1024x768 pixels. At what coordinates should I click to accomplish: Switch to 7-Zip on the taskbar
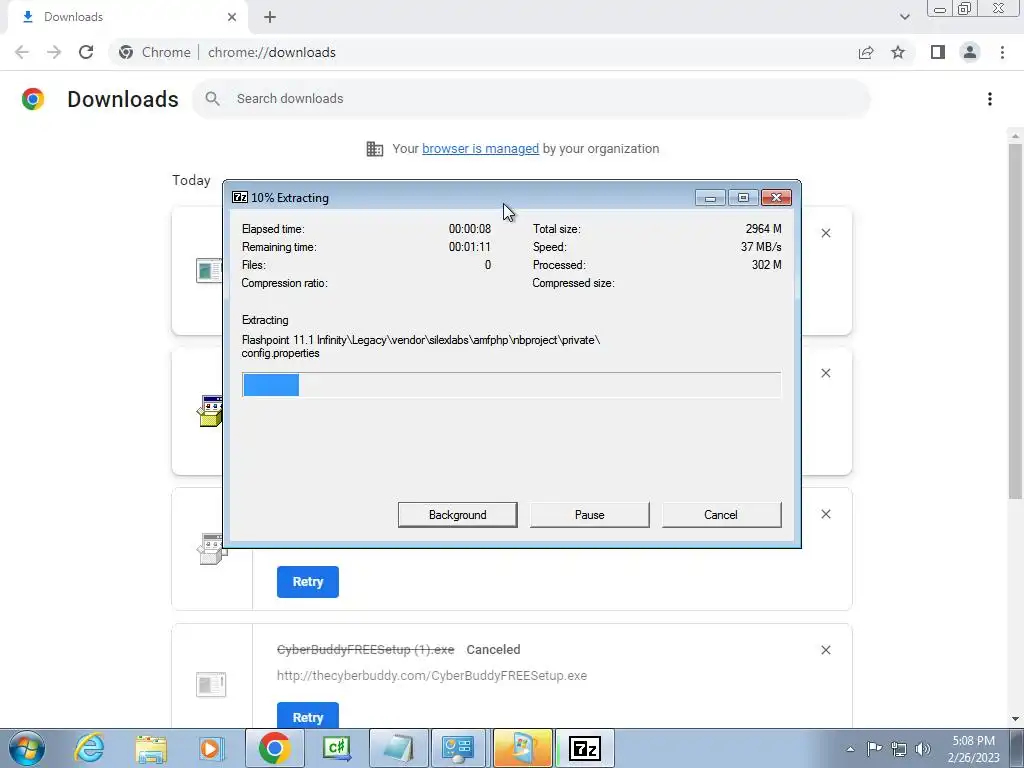(584, 748)
